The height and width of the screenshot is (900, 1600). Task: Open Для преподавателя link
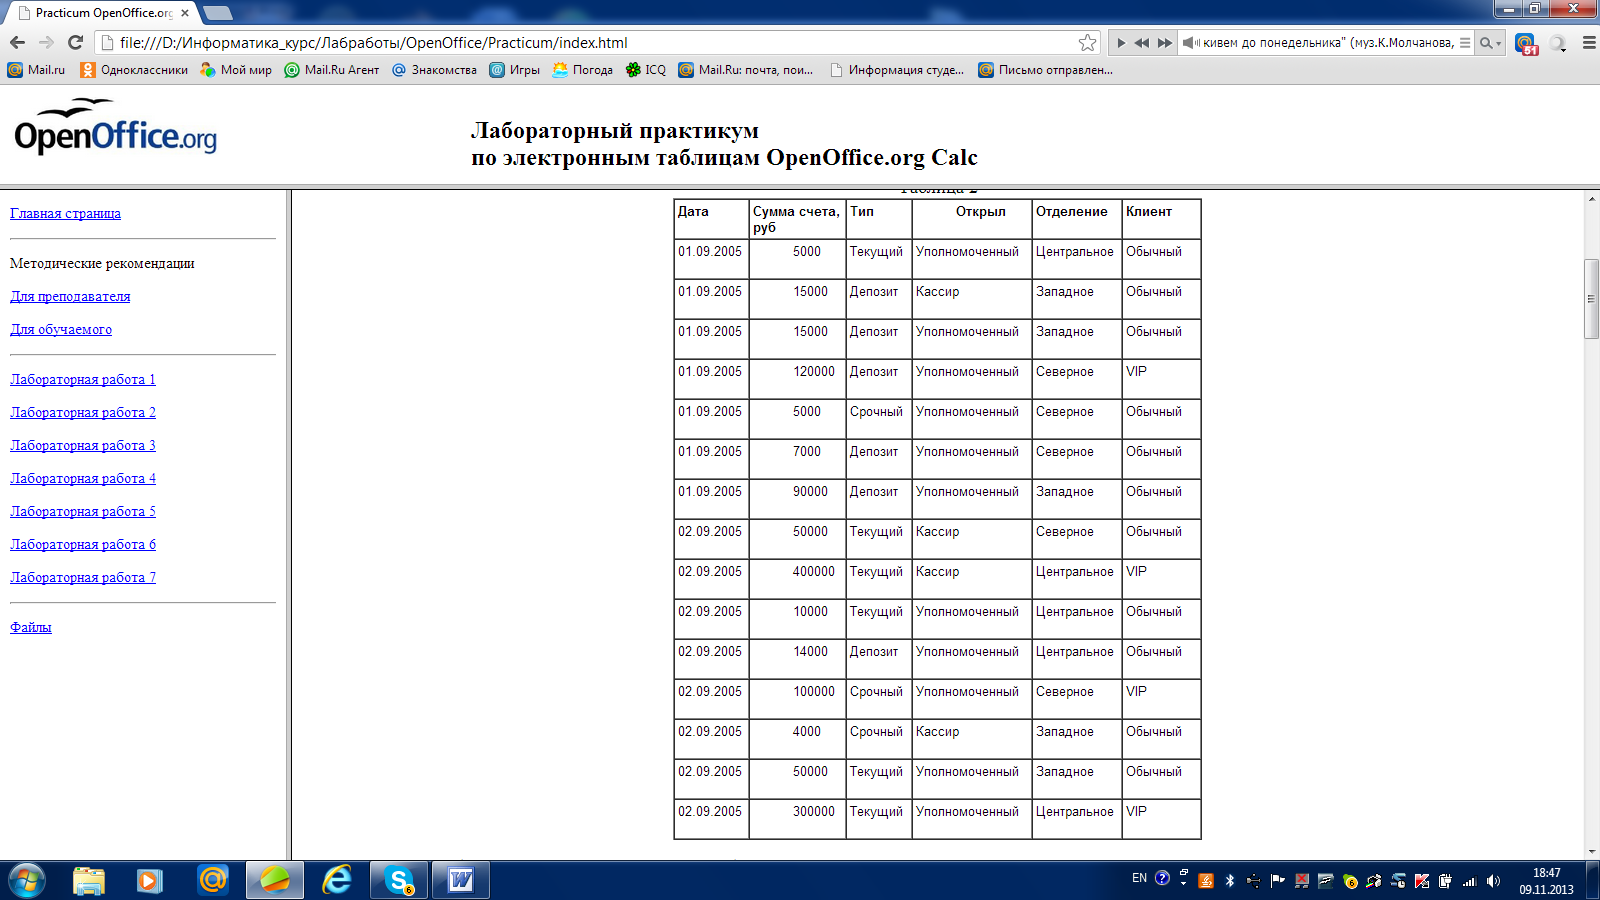tap(70, 296)
